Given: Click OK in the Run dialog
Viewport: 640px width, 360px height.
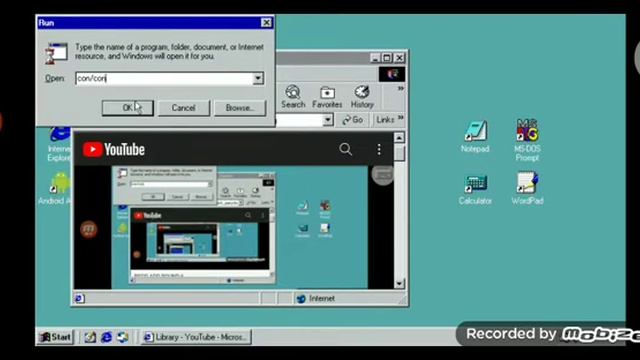Looking at the screenshot, I should (128, 108).
